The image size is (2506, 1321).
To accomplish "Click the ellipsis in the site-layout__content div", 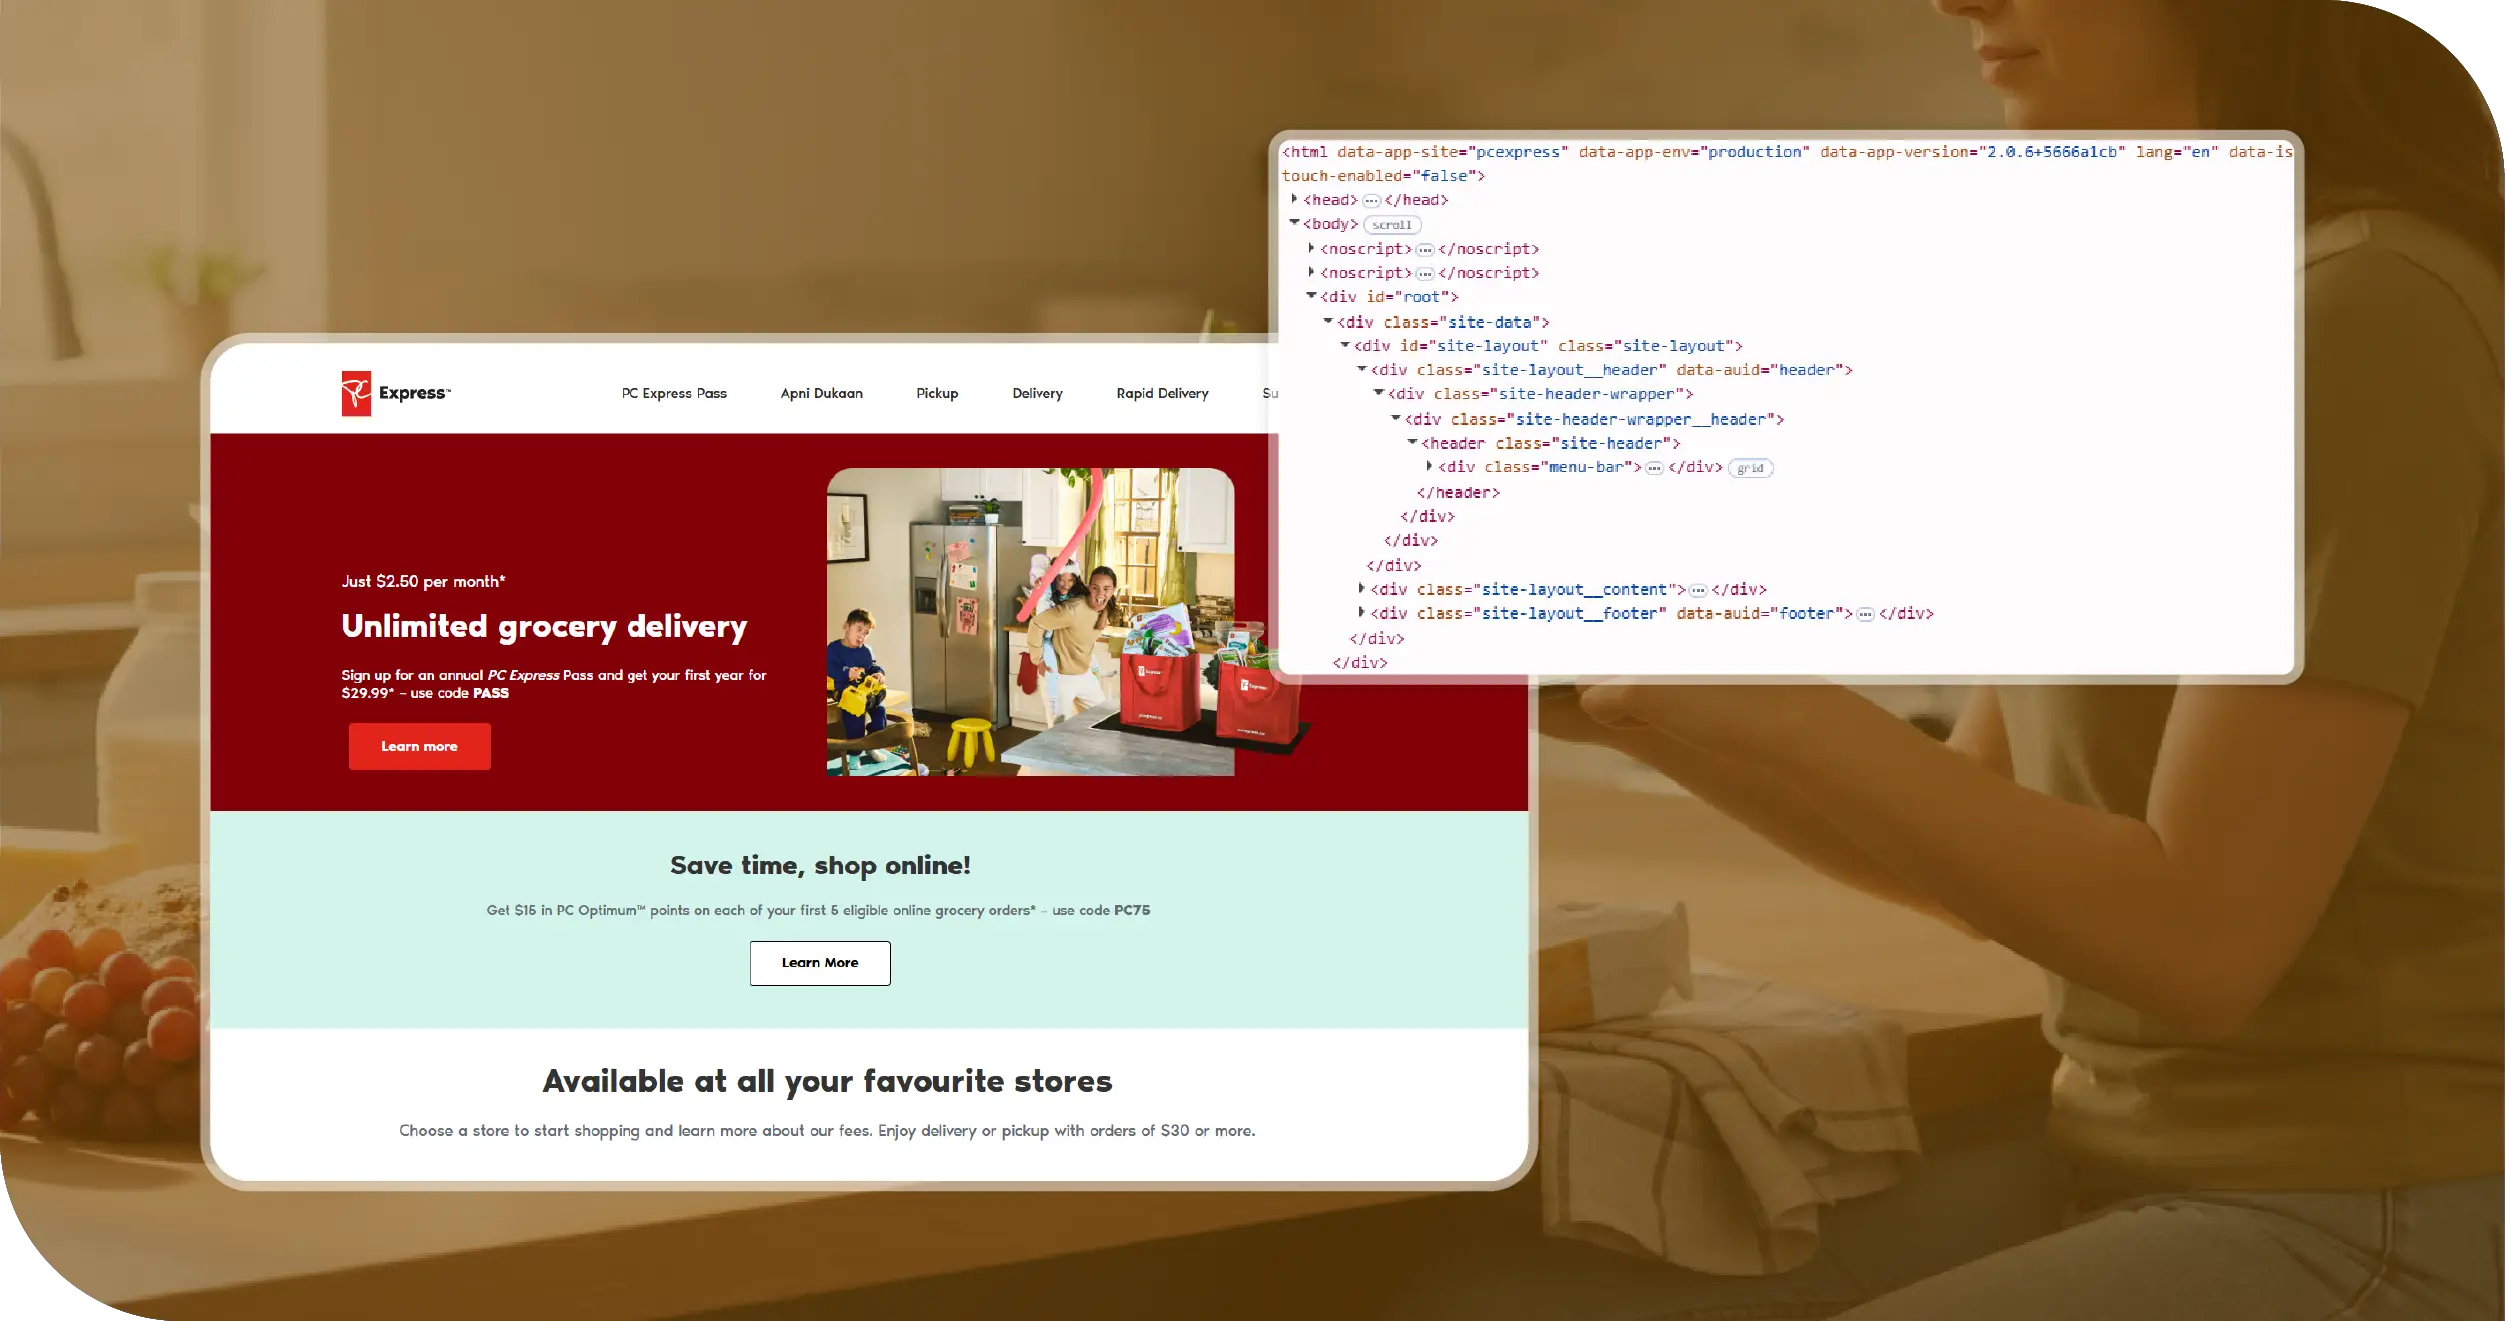I will [x=1697, y=591].
